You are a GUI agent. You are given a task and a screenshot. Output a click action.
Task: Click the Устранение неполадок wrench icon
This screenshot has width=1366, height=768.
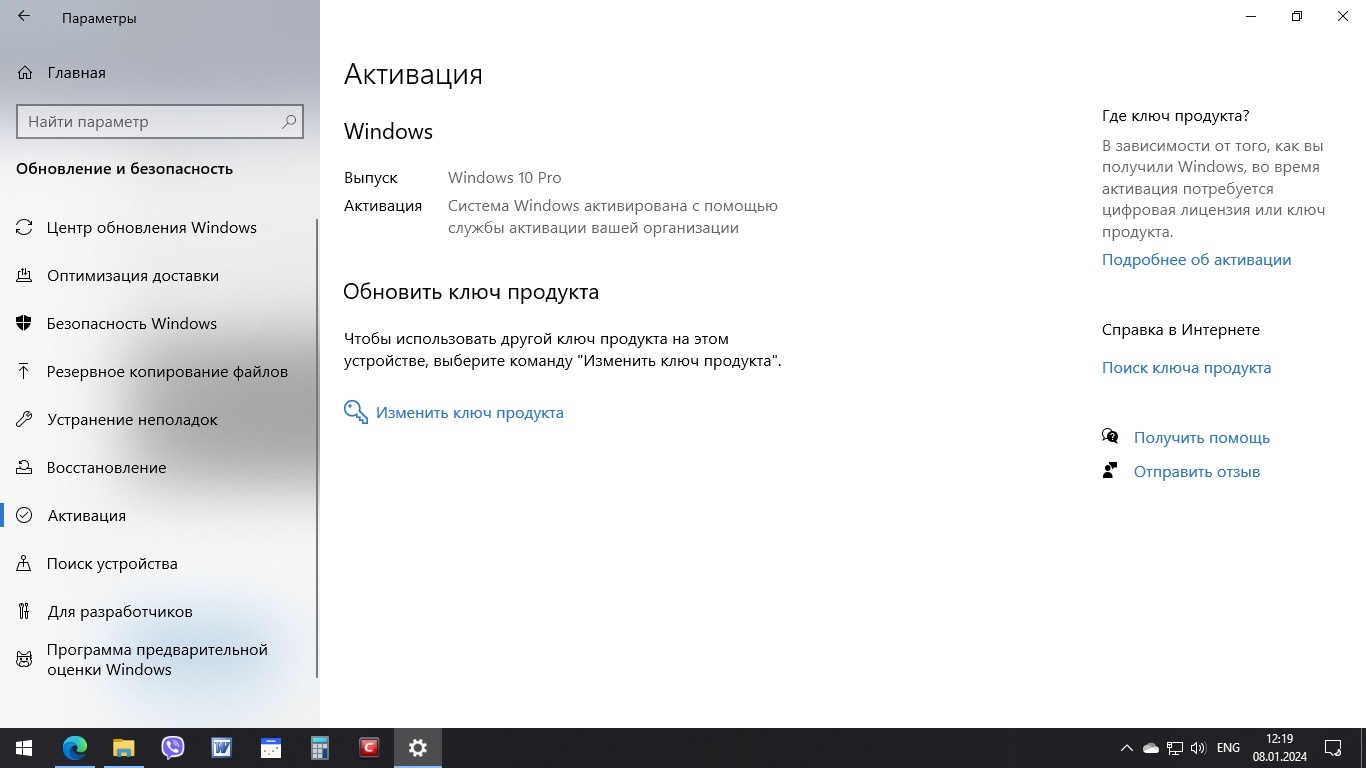coord(24,420)
